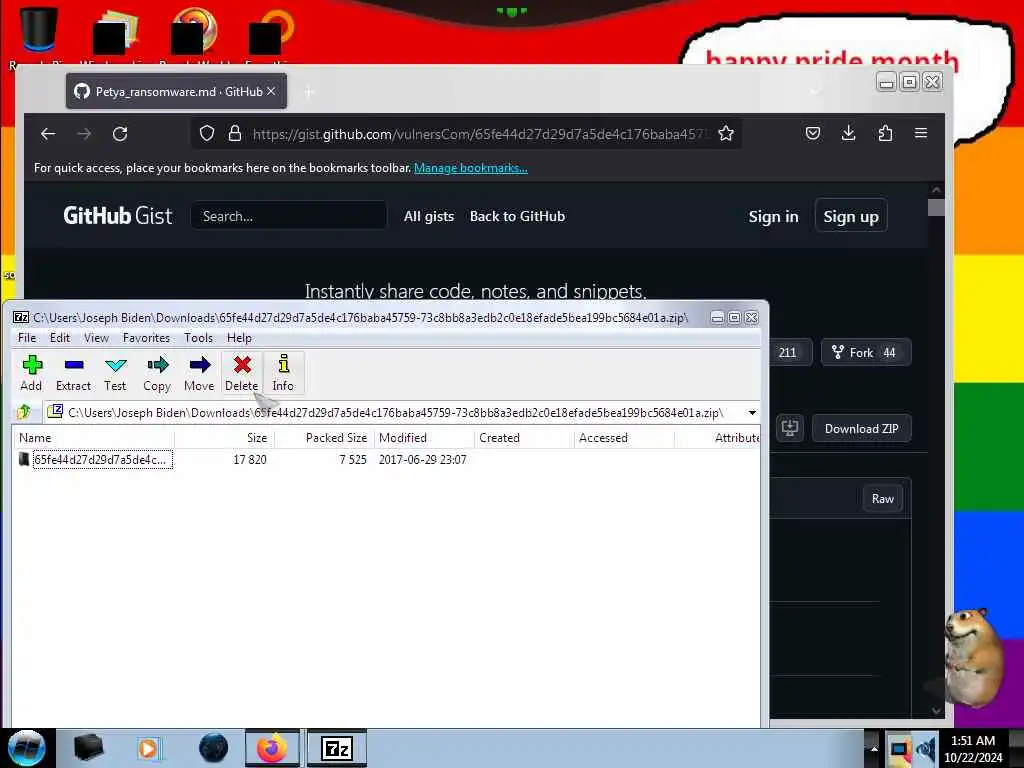Click the Firefox back arrow

[x=48, y=134]
